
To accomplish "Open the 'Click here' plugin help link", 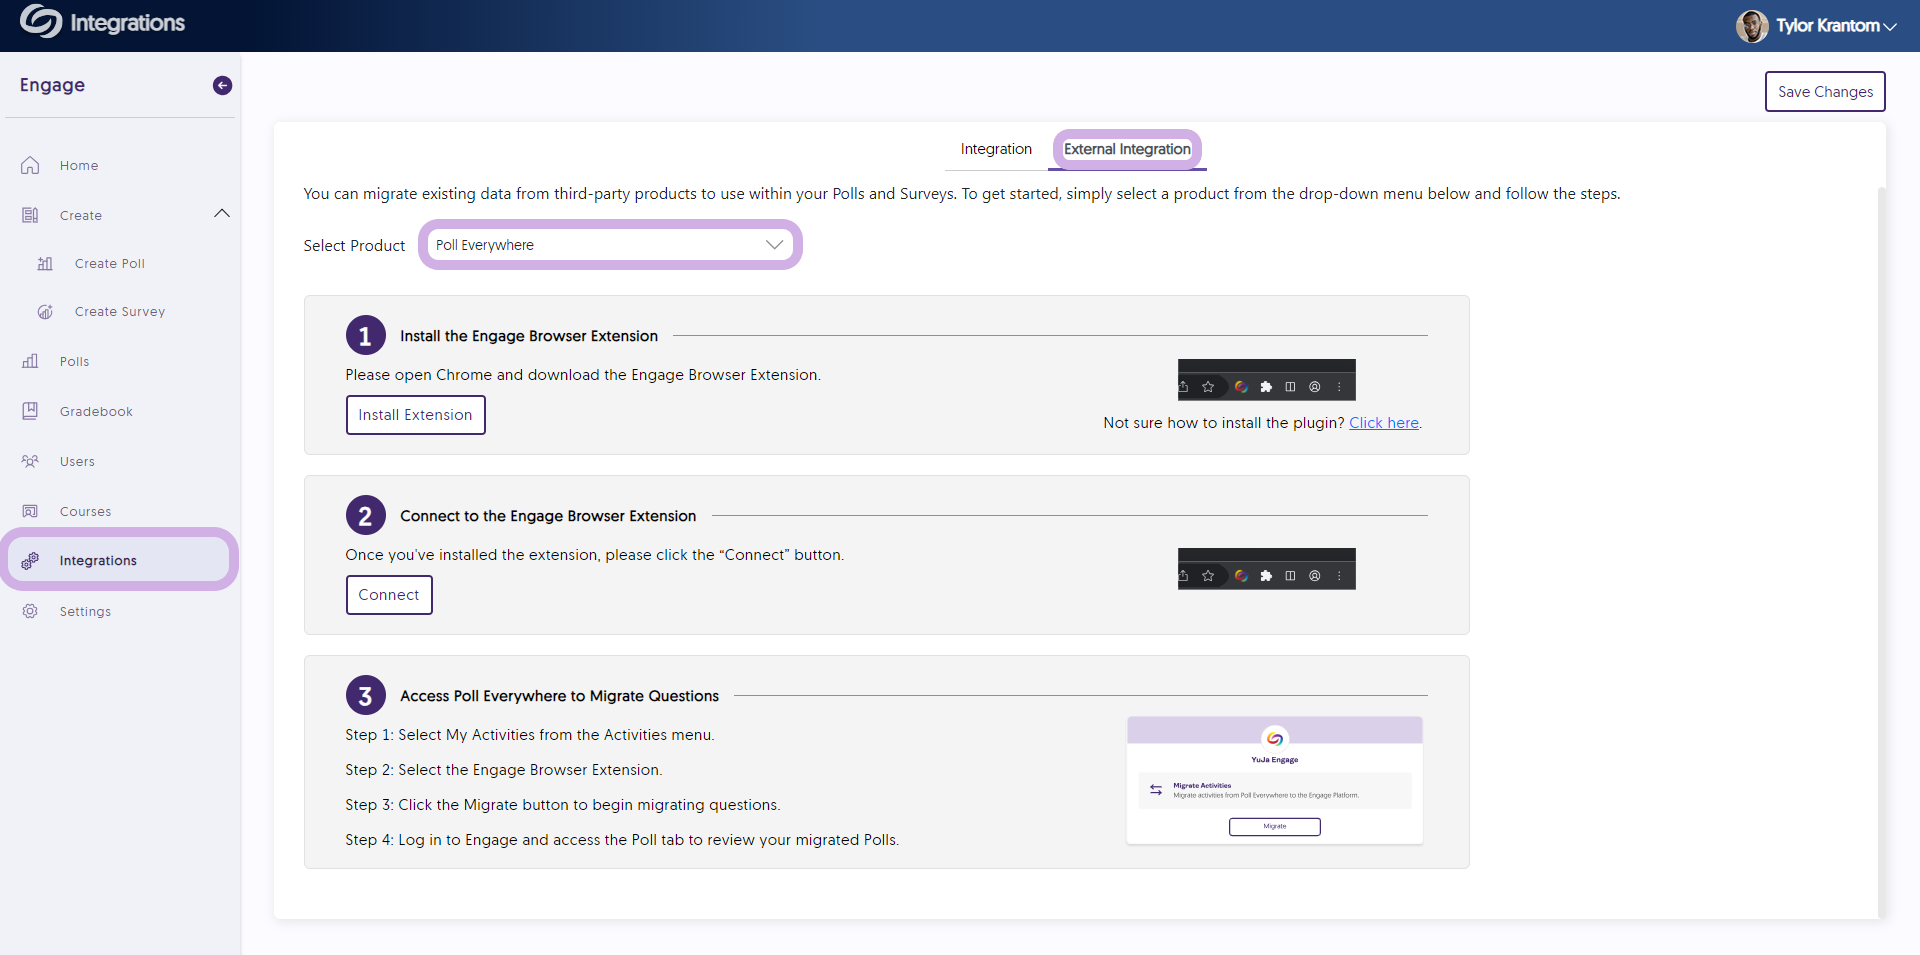I will coord(1384,423).
